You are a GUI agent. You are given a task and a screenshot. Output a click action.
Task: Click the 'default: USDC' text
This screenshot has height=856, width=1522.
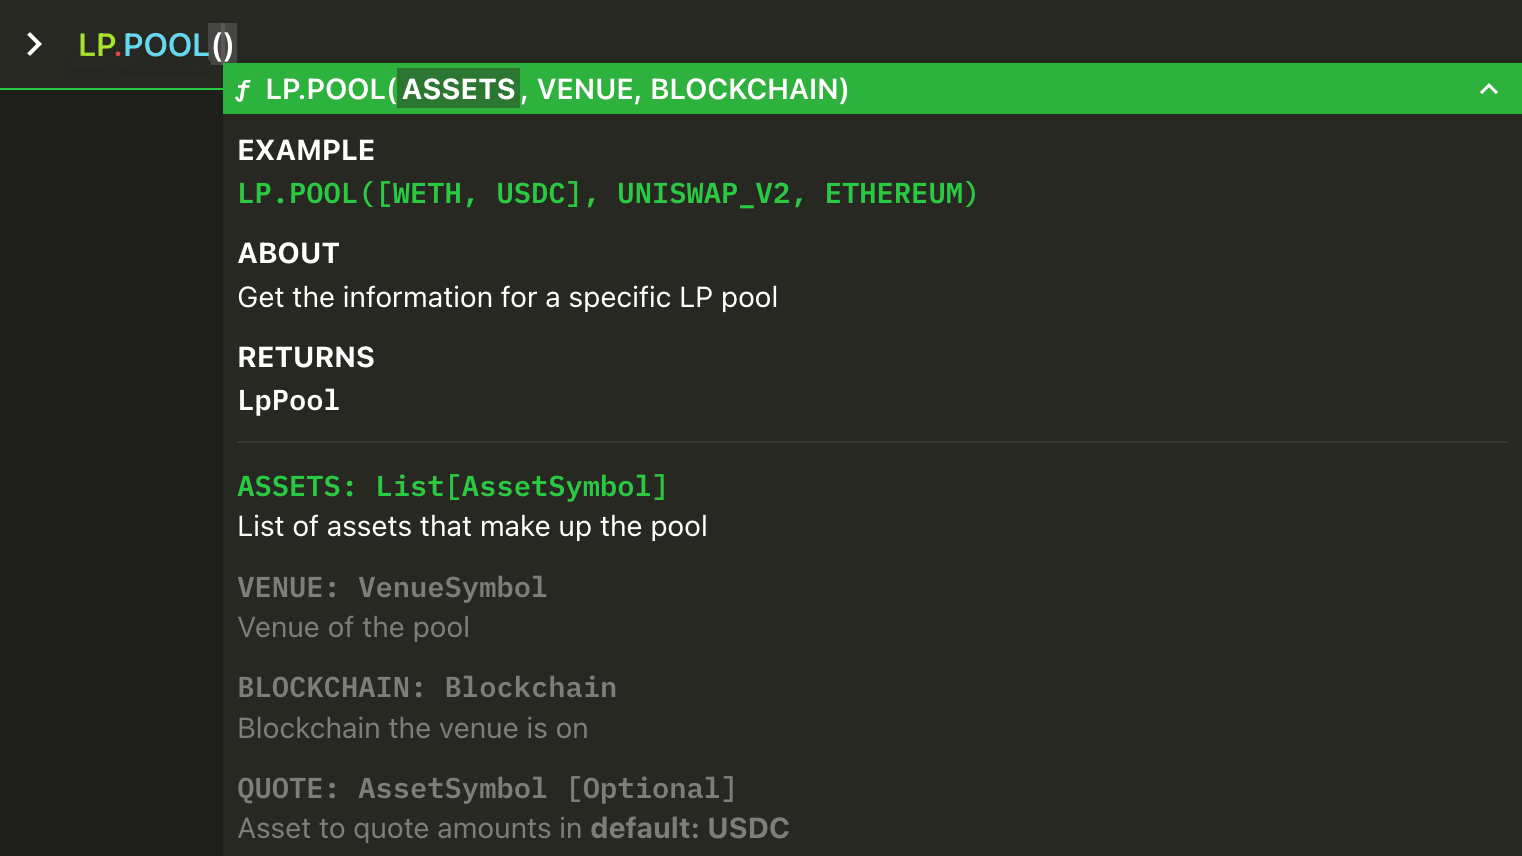tap(690, 828)
